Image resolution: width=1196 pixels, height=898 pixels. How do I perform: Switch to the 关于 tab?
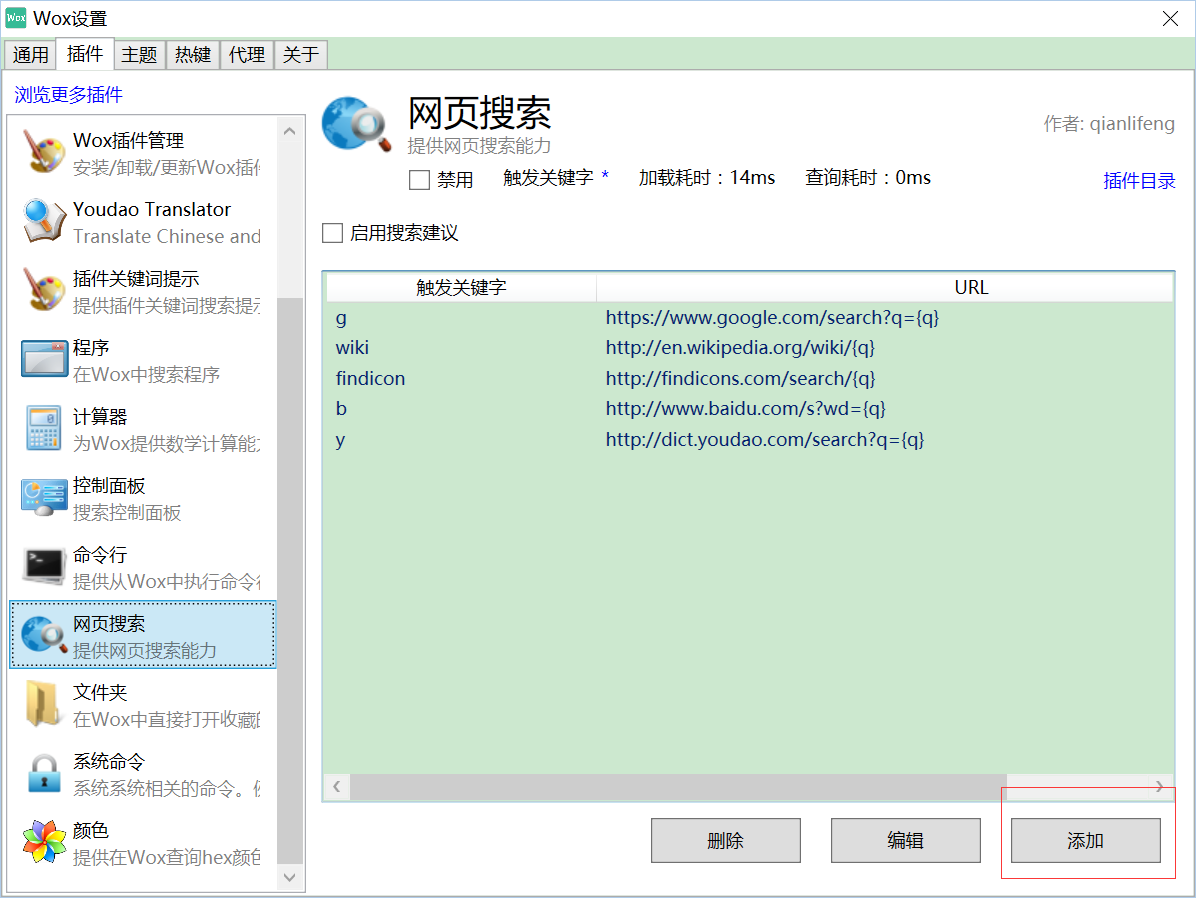(x=301, y=55)
